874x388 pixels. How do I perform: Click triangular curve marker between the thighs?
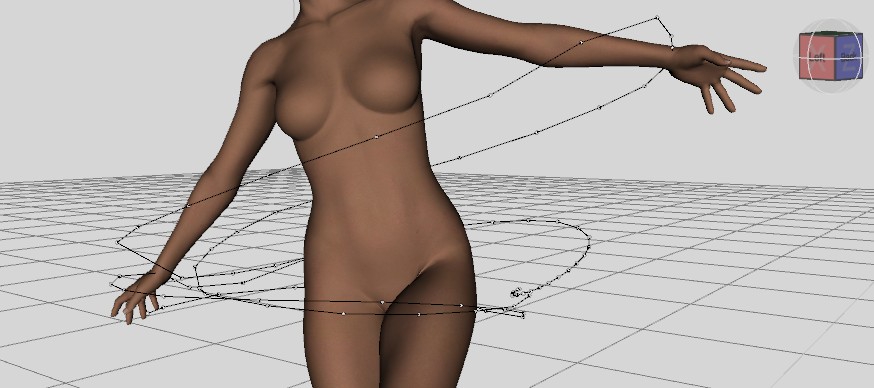tap(382, 303)
